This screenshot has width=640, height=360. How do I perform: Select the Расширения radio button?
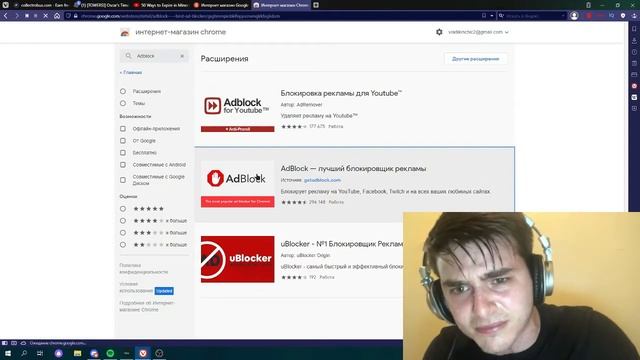coord(123,91)
